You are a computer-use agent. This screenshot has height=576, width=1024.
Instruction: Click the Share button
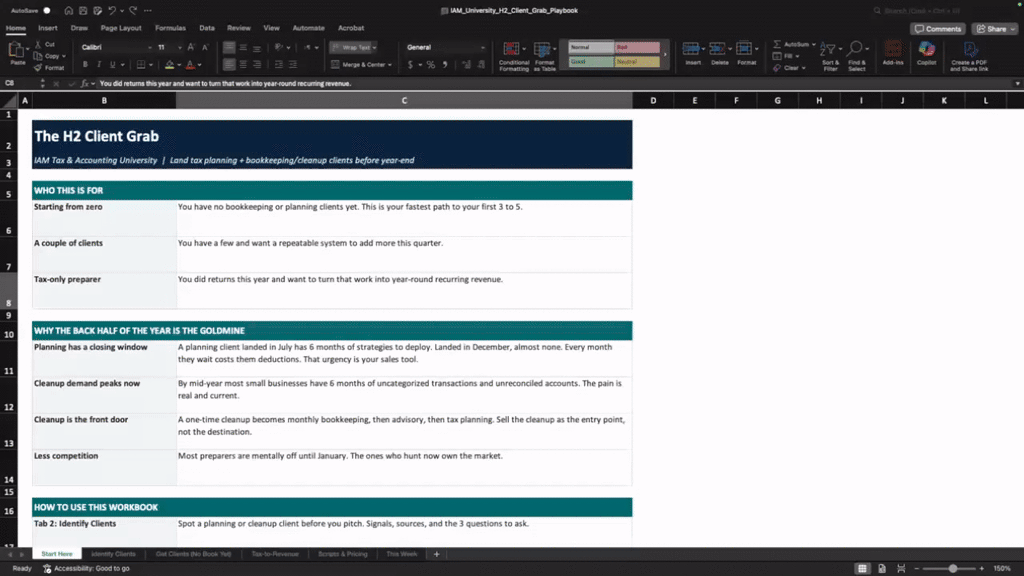point(995,29)
